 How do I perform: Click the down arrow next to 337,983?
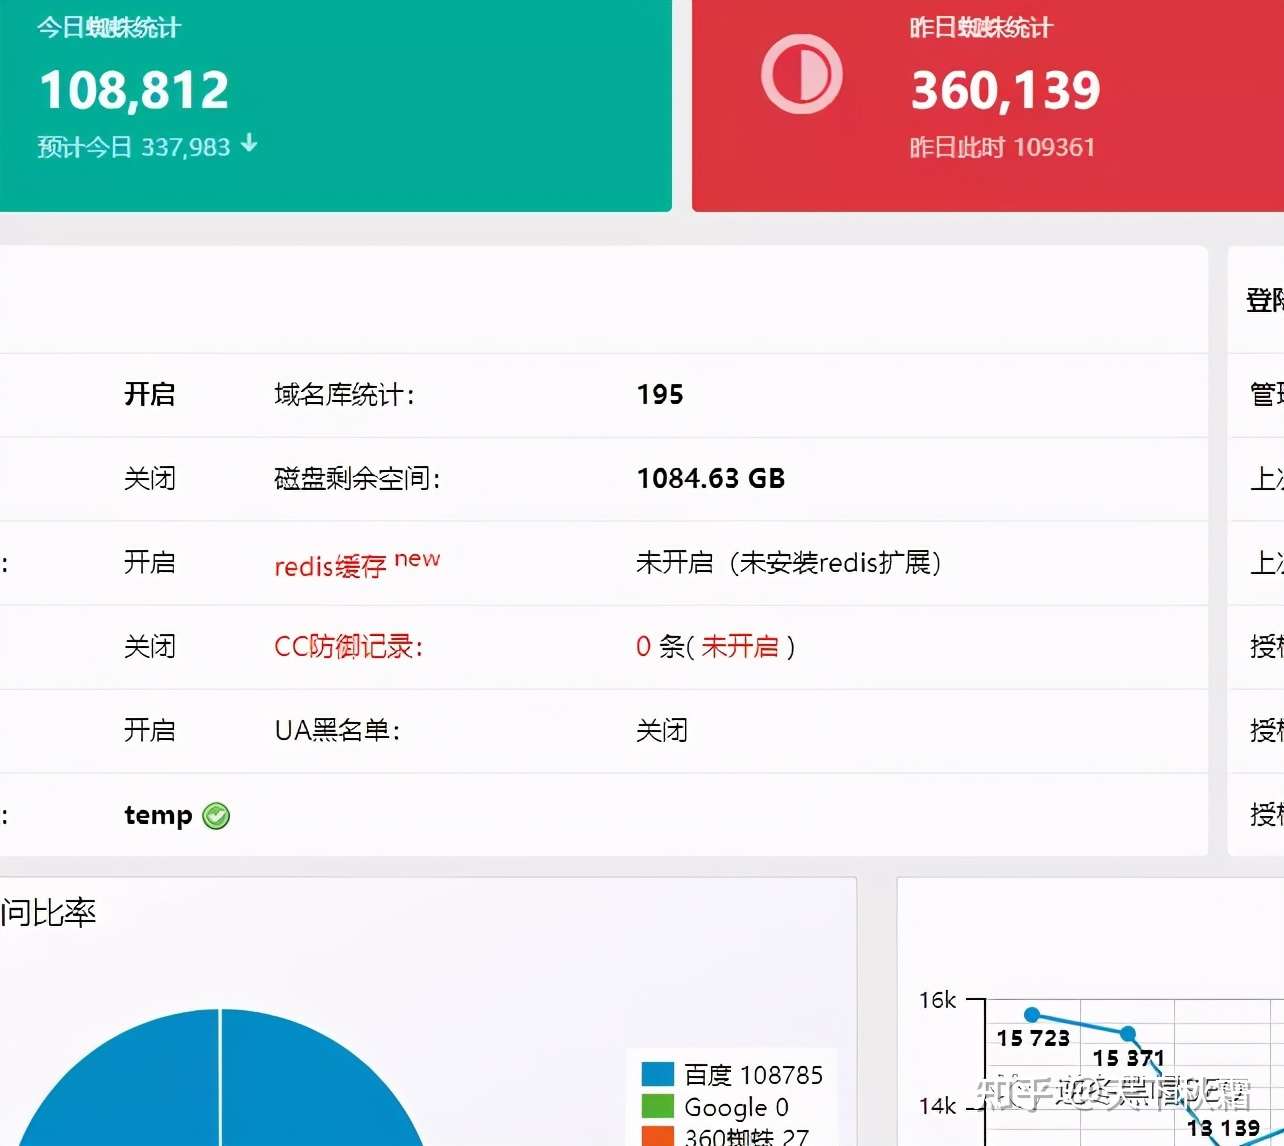[x=248, y=145]
